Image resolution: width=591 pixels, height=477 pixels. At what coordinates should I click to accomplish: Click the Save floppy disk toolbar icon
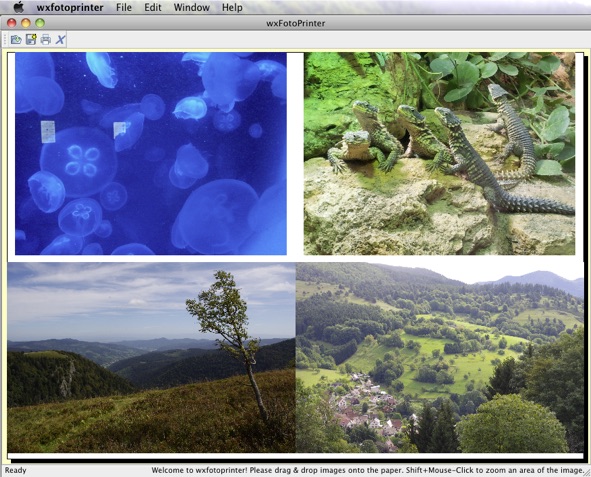click(31, 39)
